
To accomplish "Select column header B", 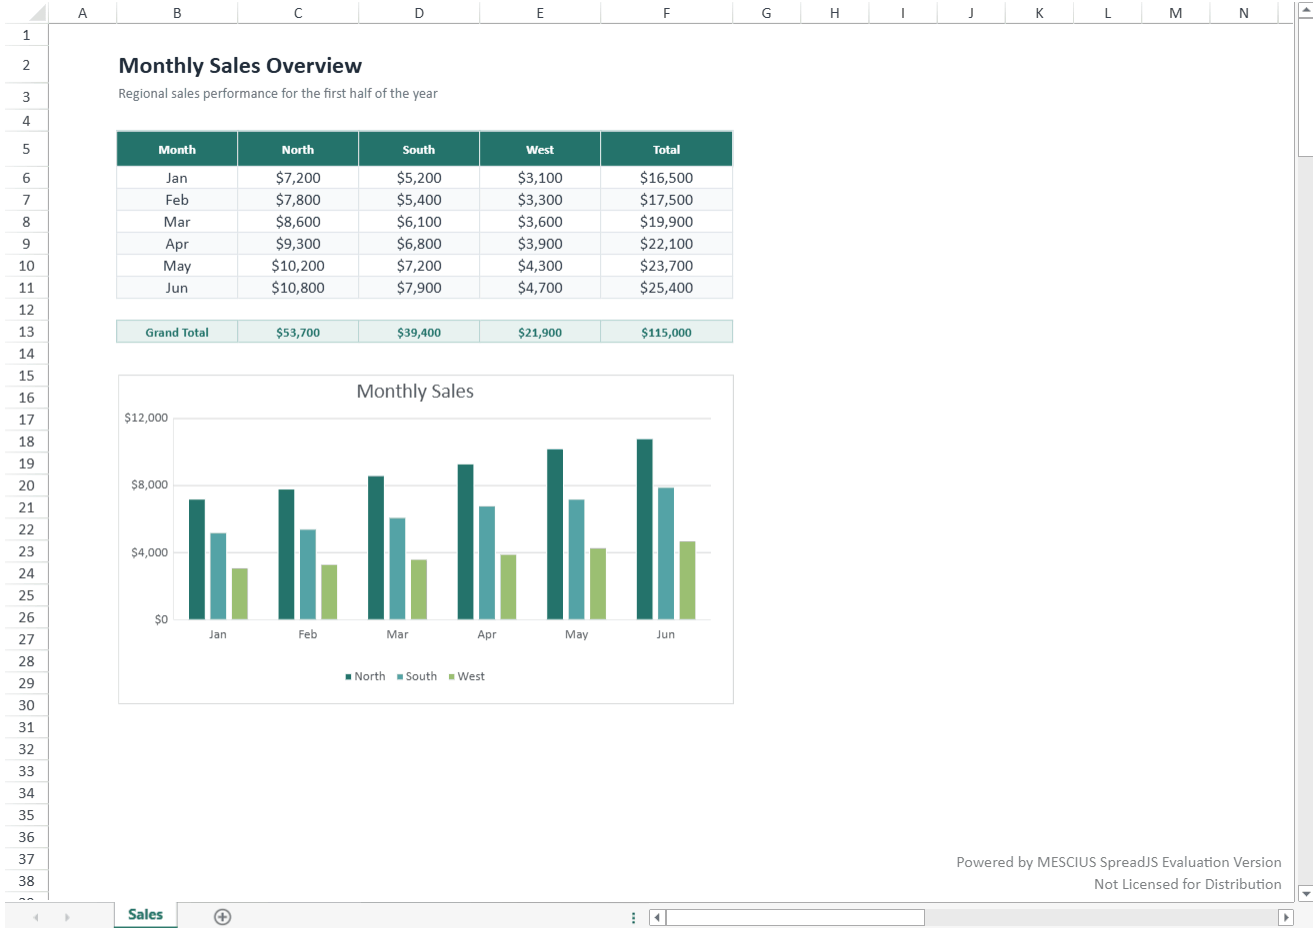I will (177, 13).
